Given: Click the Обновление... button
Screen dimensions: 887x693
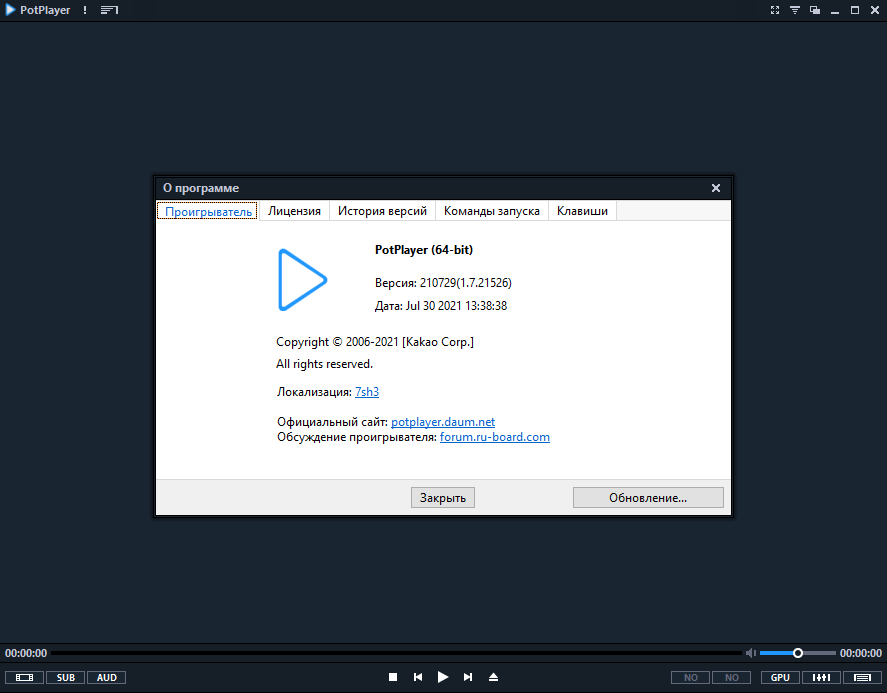Looking at the screenshot, I should point(648,498).
